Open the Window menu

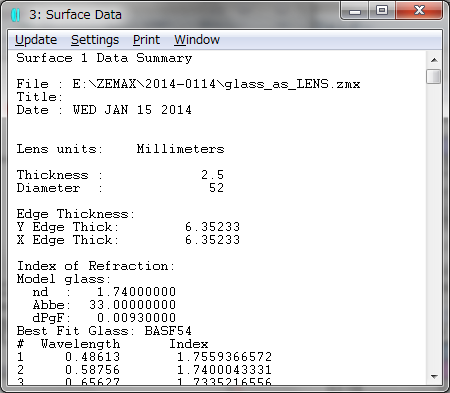tap(197, 40)
